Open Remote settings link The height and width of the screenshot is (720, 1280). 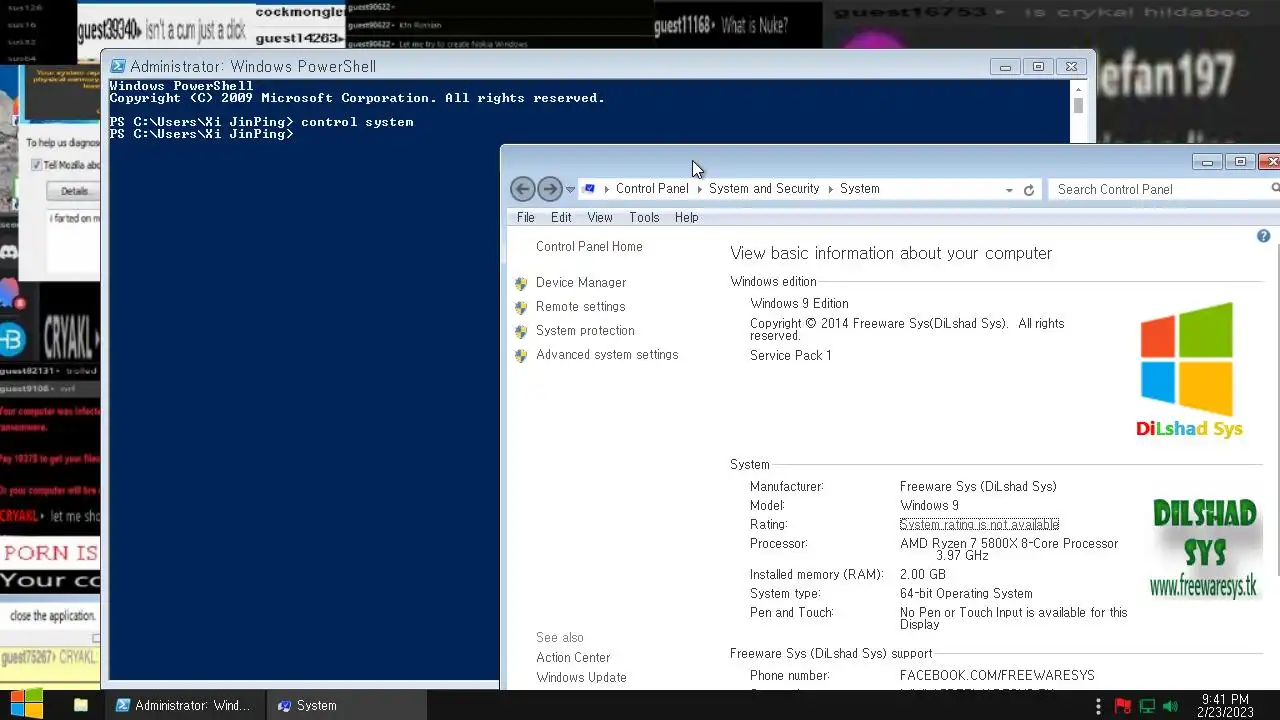tap(580, 306)
